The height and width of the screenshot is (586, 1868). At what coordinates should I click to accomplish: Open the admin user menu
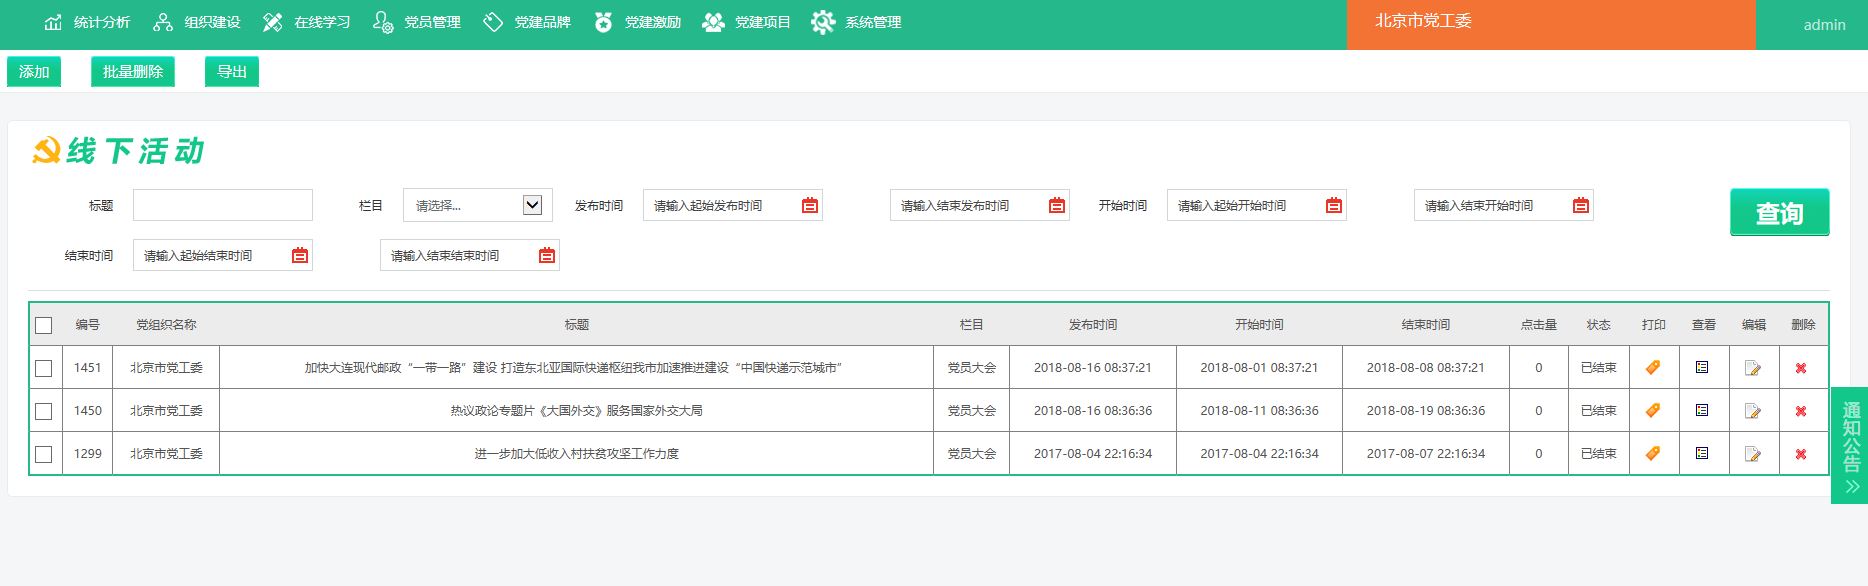1824,25
